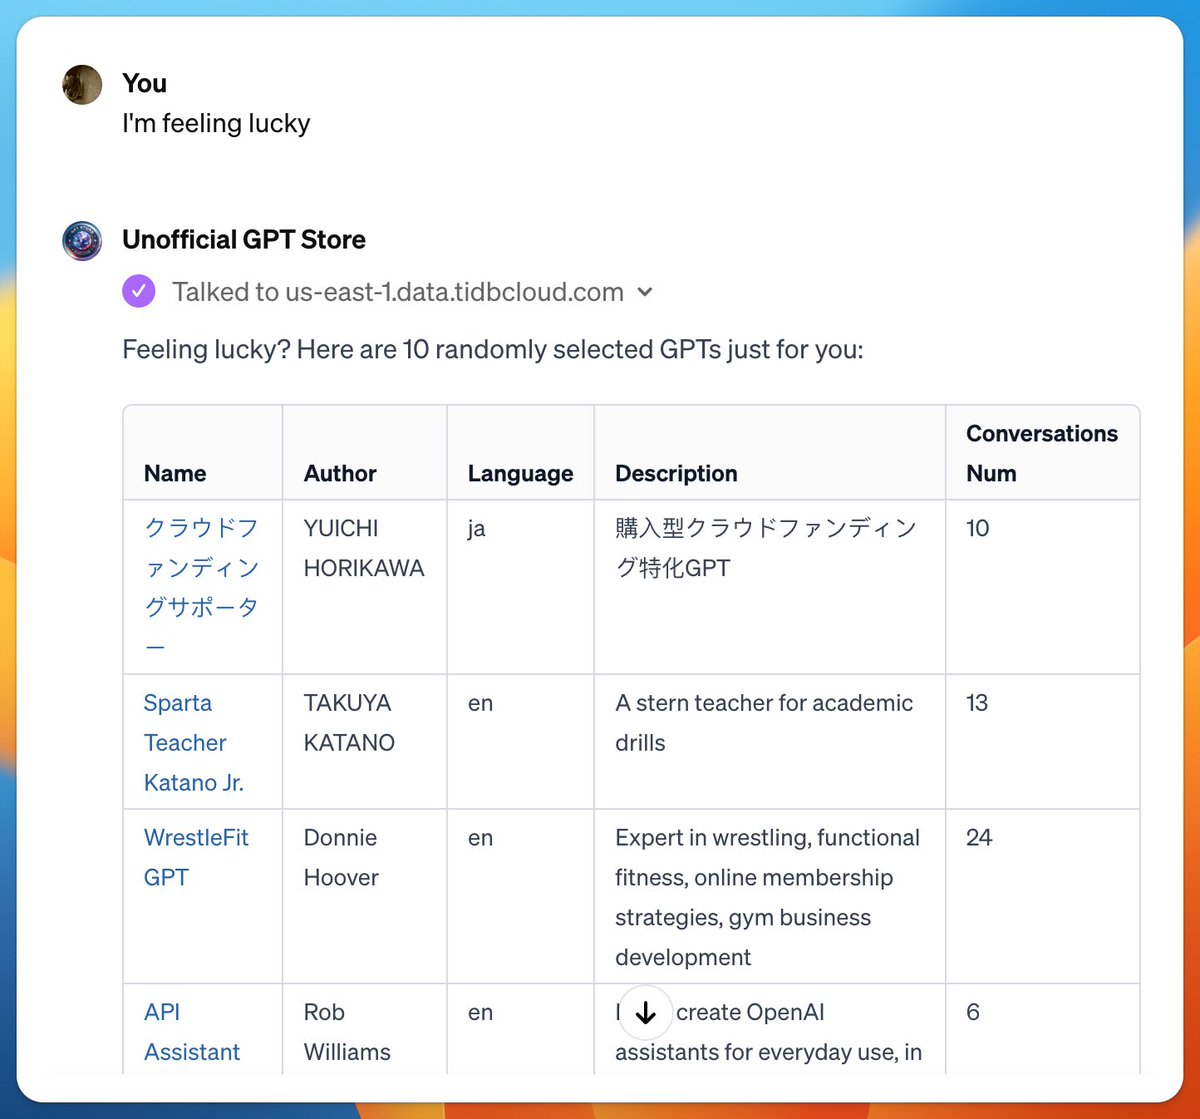Open the Sparta Teacher Katano Jr. link
Screen dimensions: 1200x1119
click(194, 743)
